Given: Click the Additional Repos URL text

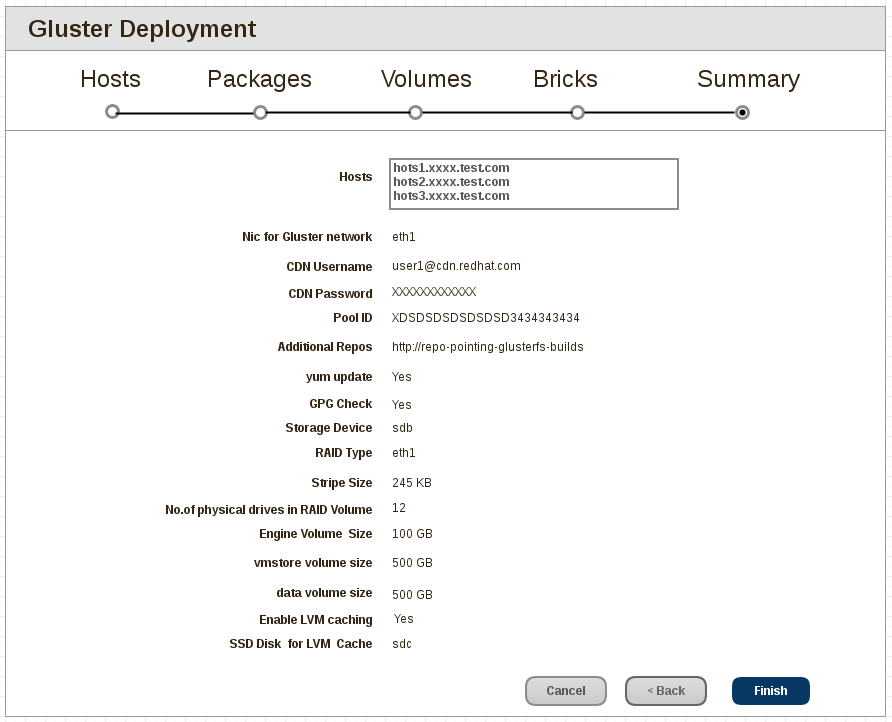Looking at the screenshot, I should 488,346.
